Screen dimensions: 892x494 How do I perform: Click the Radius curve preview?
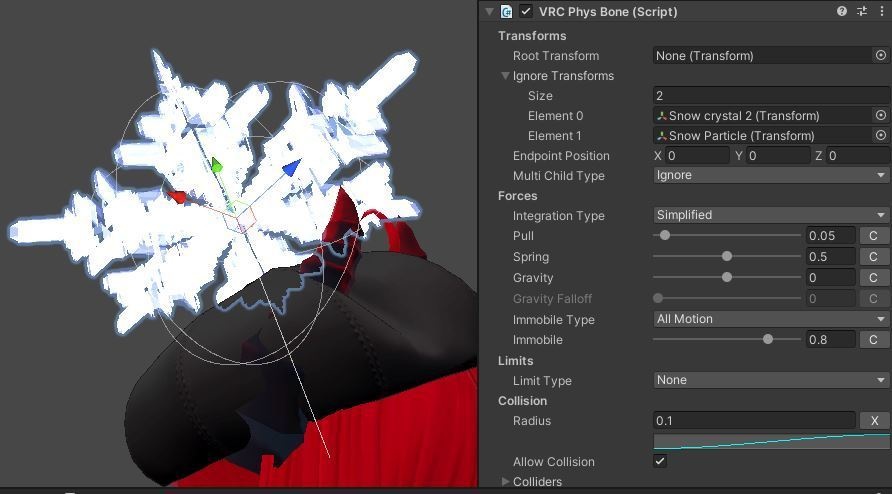[x=771, y=442]
